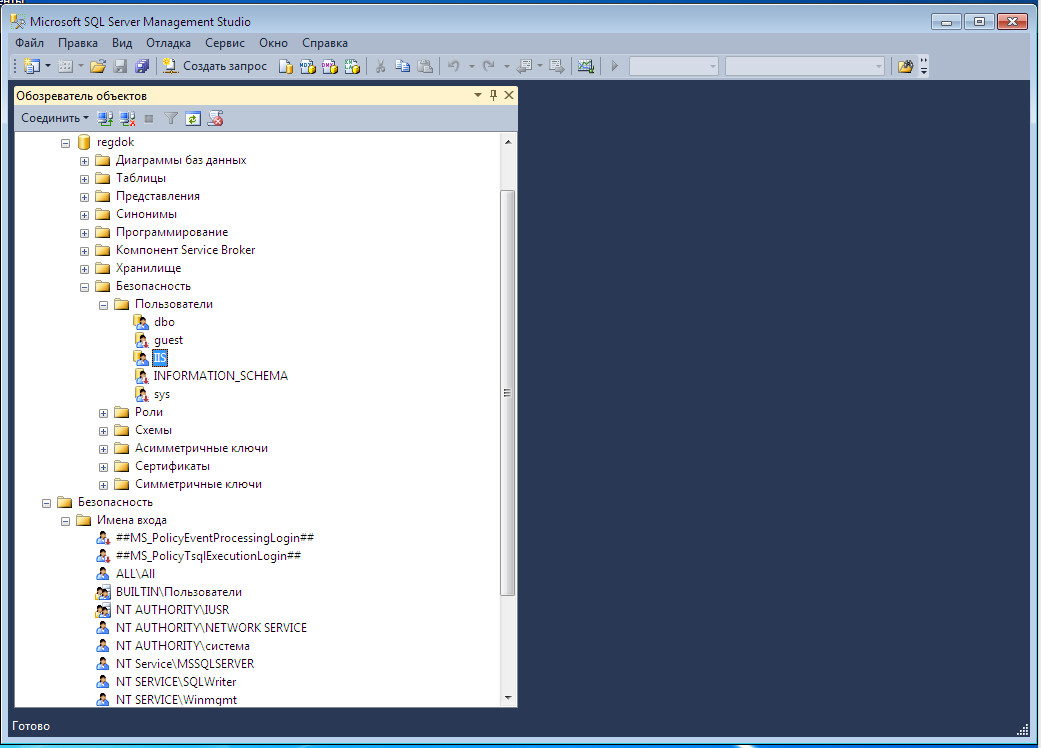Screen dimensions: 1041x748
Task: Open the Соединить dropdown in Object Explorer
Action: coord(54,118)
